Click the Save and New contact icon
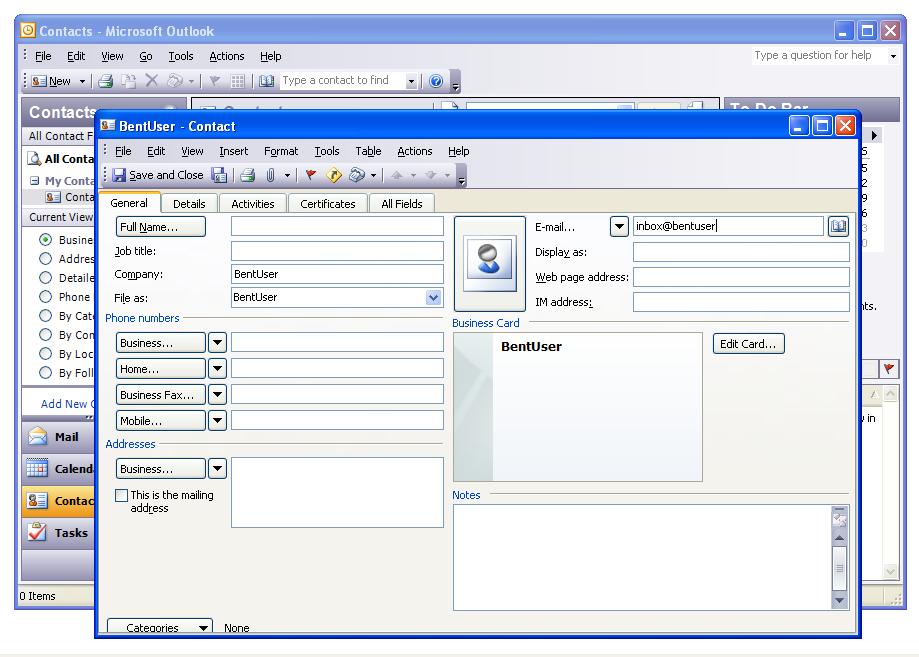 (219, 175)
